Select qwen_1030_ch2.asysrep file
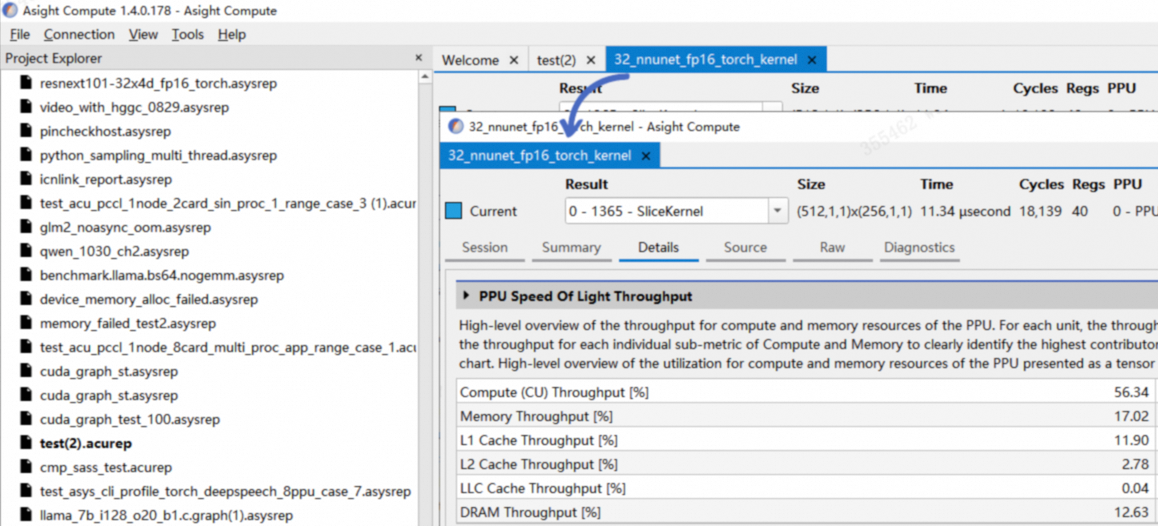Image resolution: width=1158 pixels, height=526 pixels. pos(114,252)
